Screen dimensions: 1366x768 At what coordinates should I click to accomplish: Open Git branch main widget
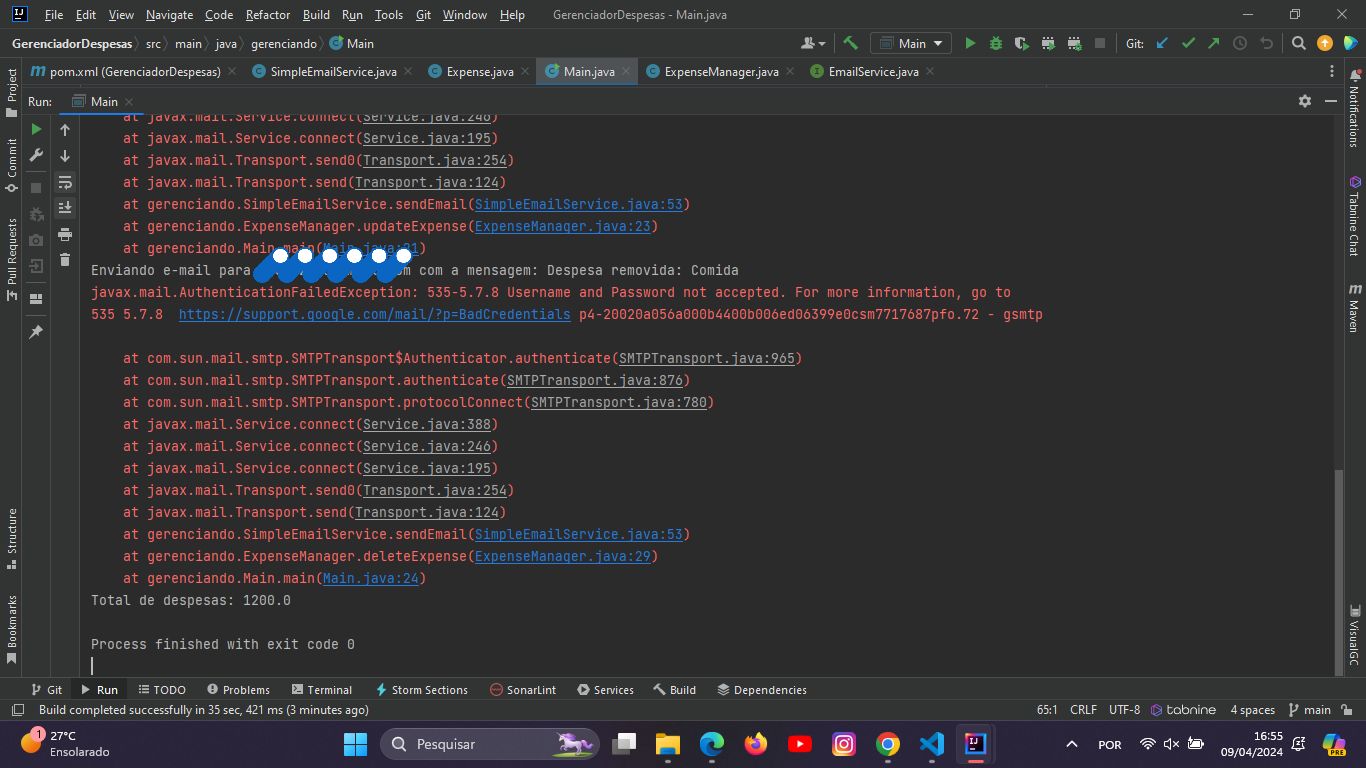(1310, 710)
